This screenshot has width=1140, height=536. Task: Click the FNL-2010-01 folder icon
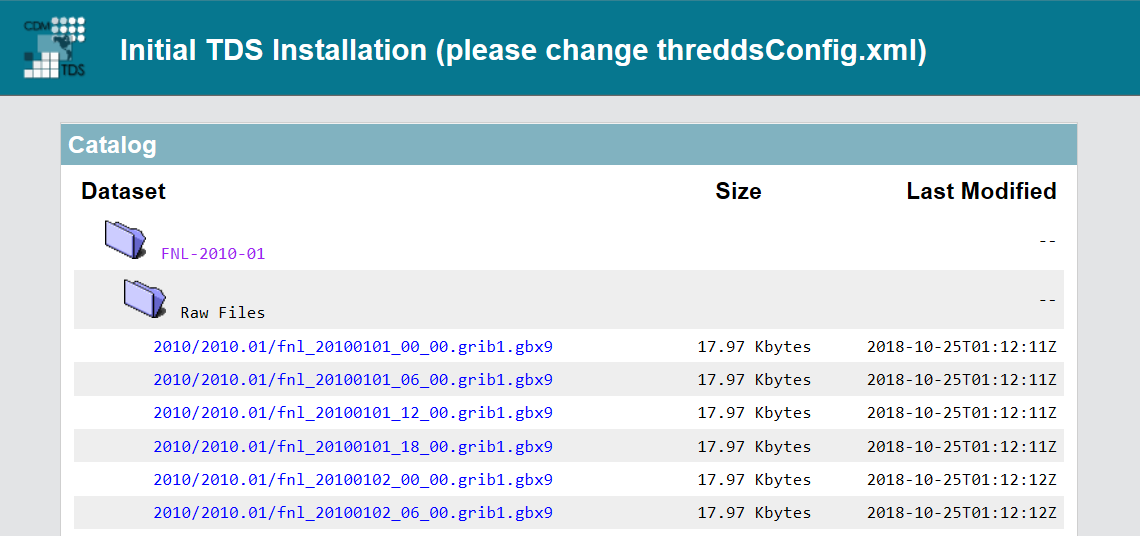click(126, 240)
